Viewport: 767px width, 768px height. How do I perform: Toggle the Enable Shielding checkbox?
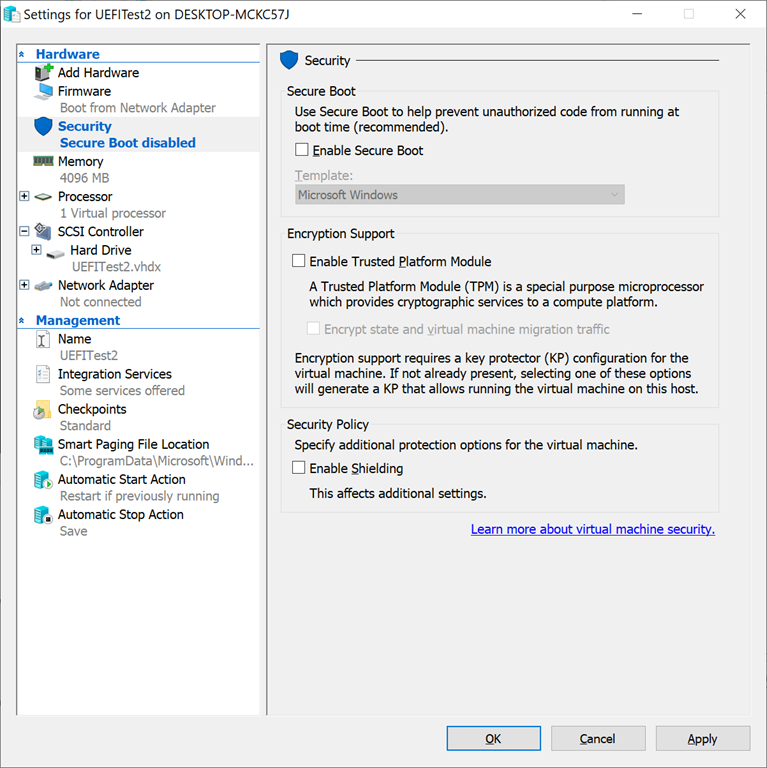[298, 468]
